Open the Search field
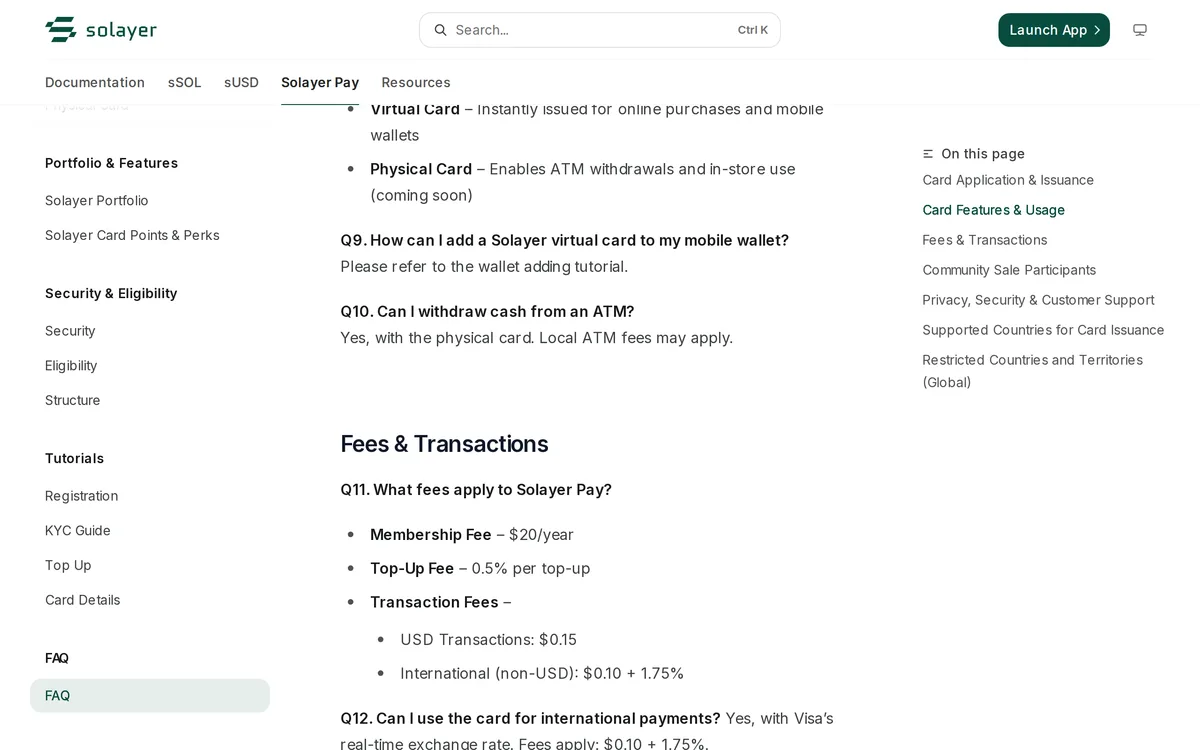The image size is (1200, 750). pos(600,30)
